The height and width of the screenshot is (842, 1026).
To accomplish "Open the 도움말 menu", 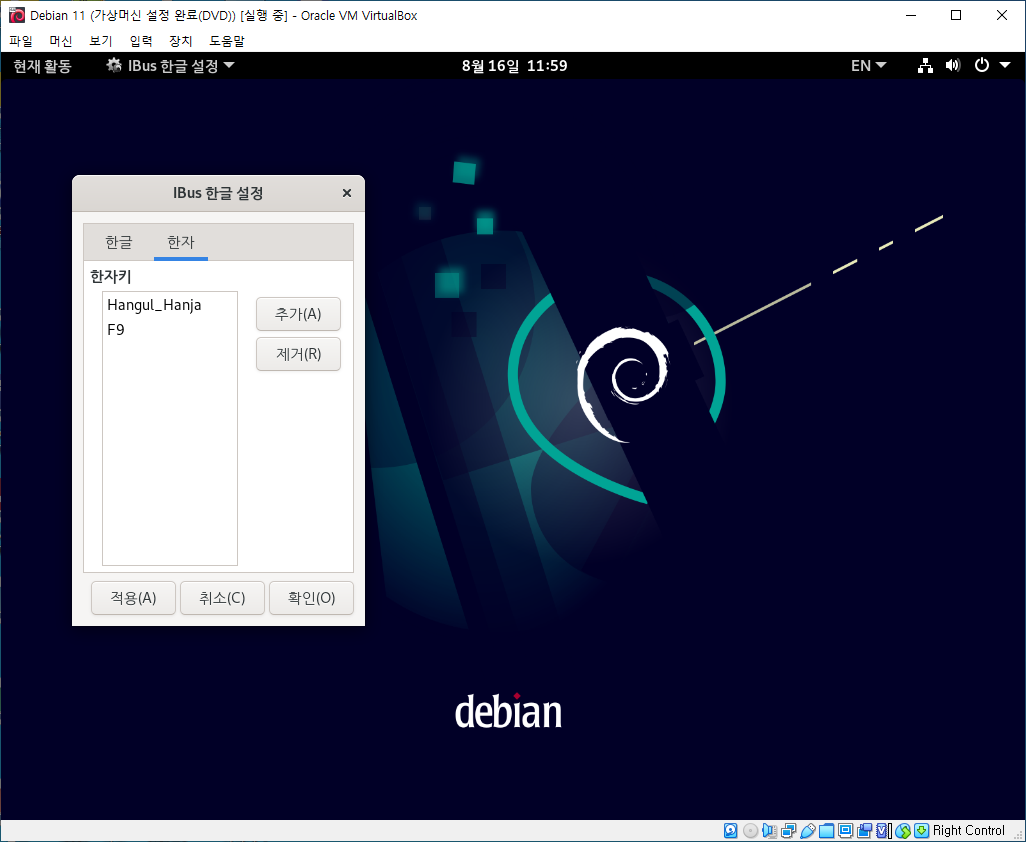I will point(227,41).
